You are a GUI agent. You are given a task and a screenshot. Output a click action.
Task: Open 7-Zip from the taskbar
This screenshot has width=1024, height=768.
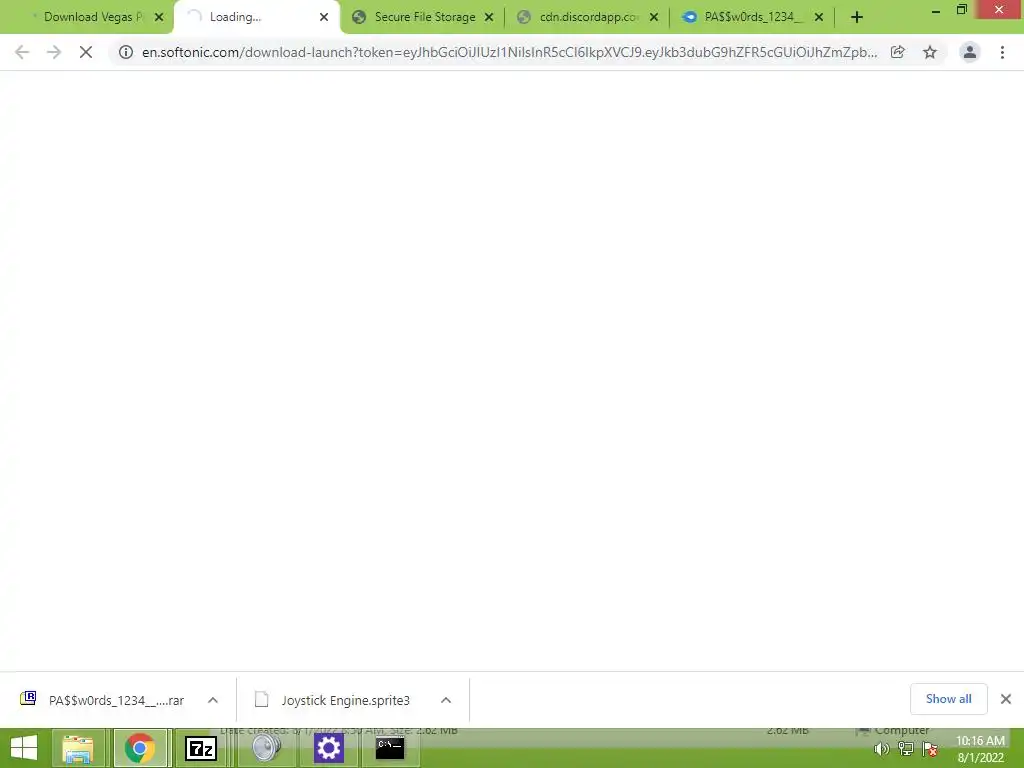pyautogui.click(x=201, y=748)
